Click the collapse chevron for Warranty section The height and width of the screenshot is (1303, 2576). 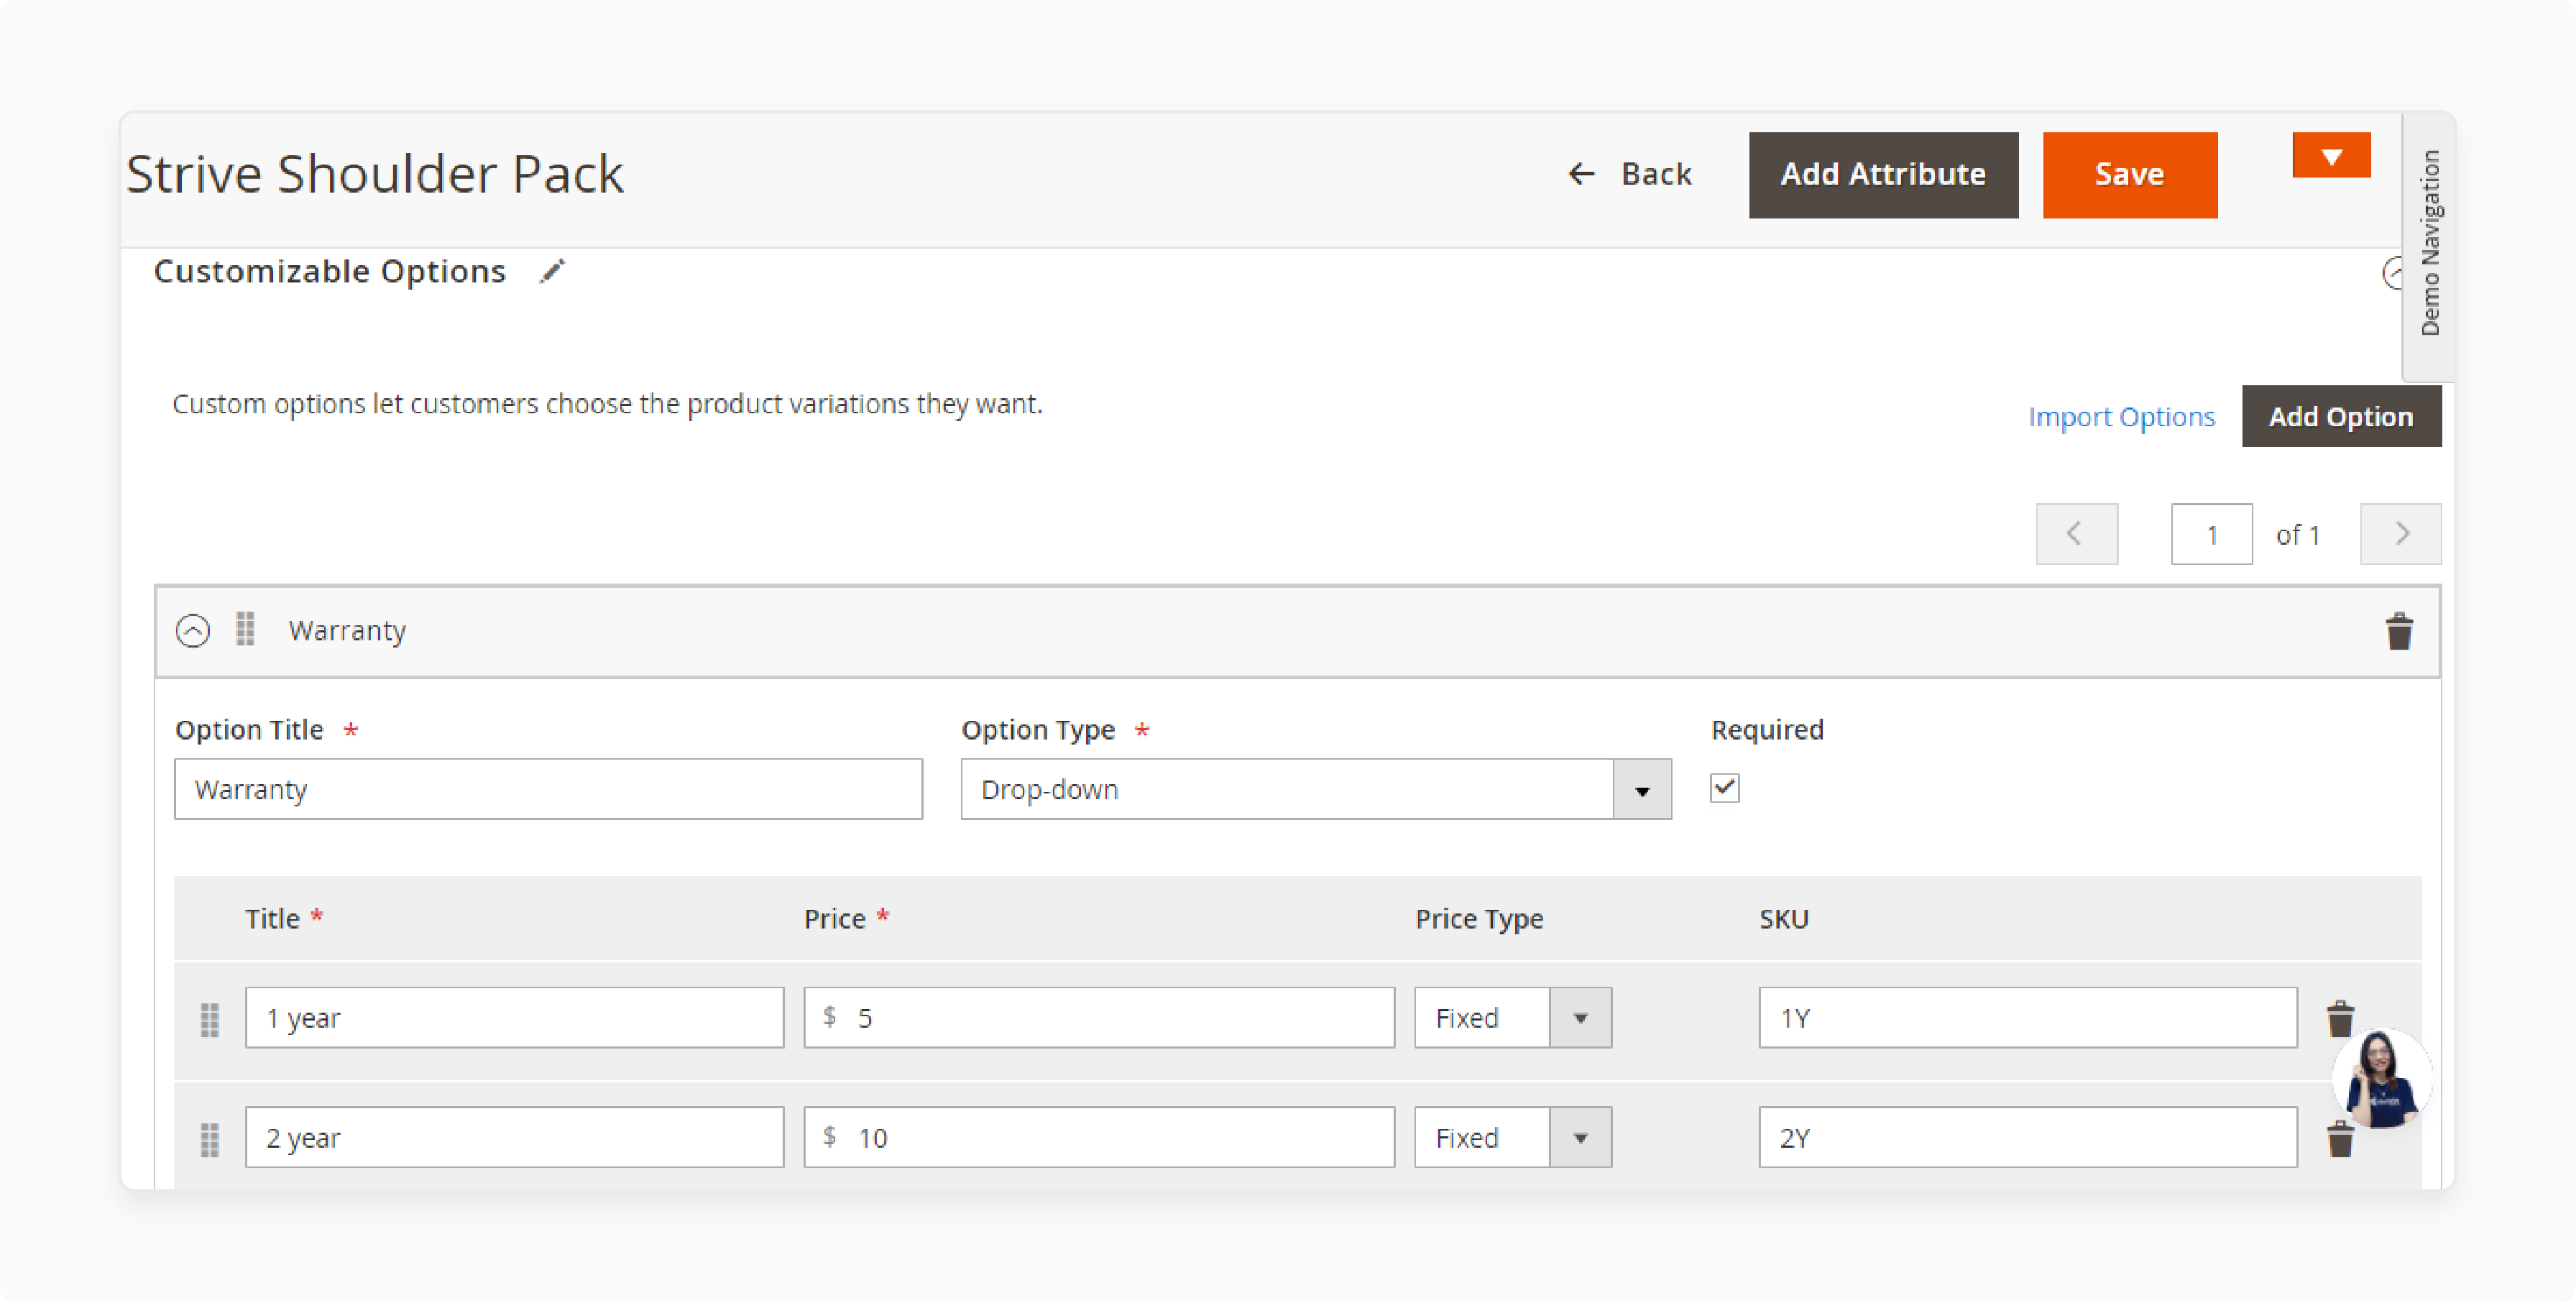coord(193,630)
